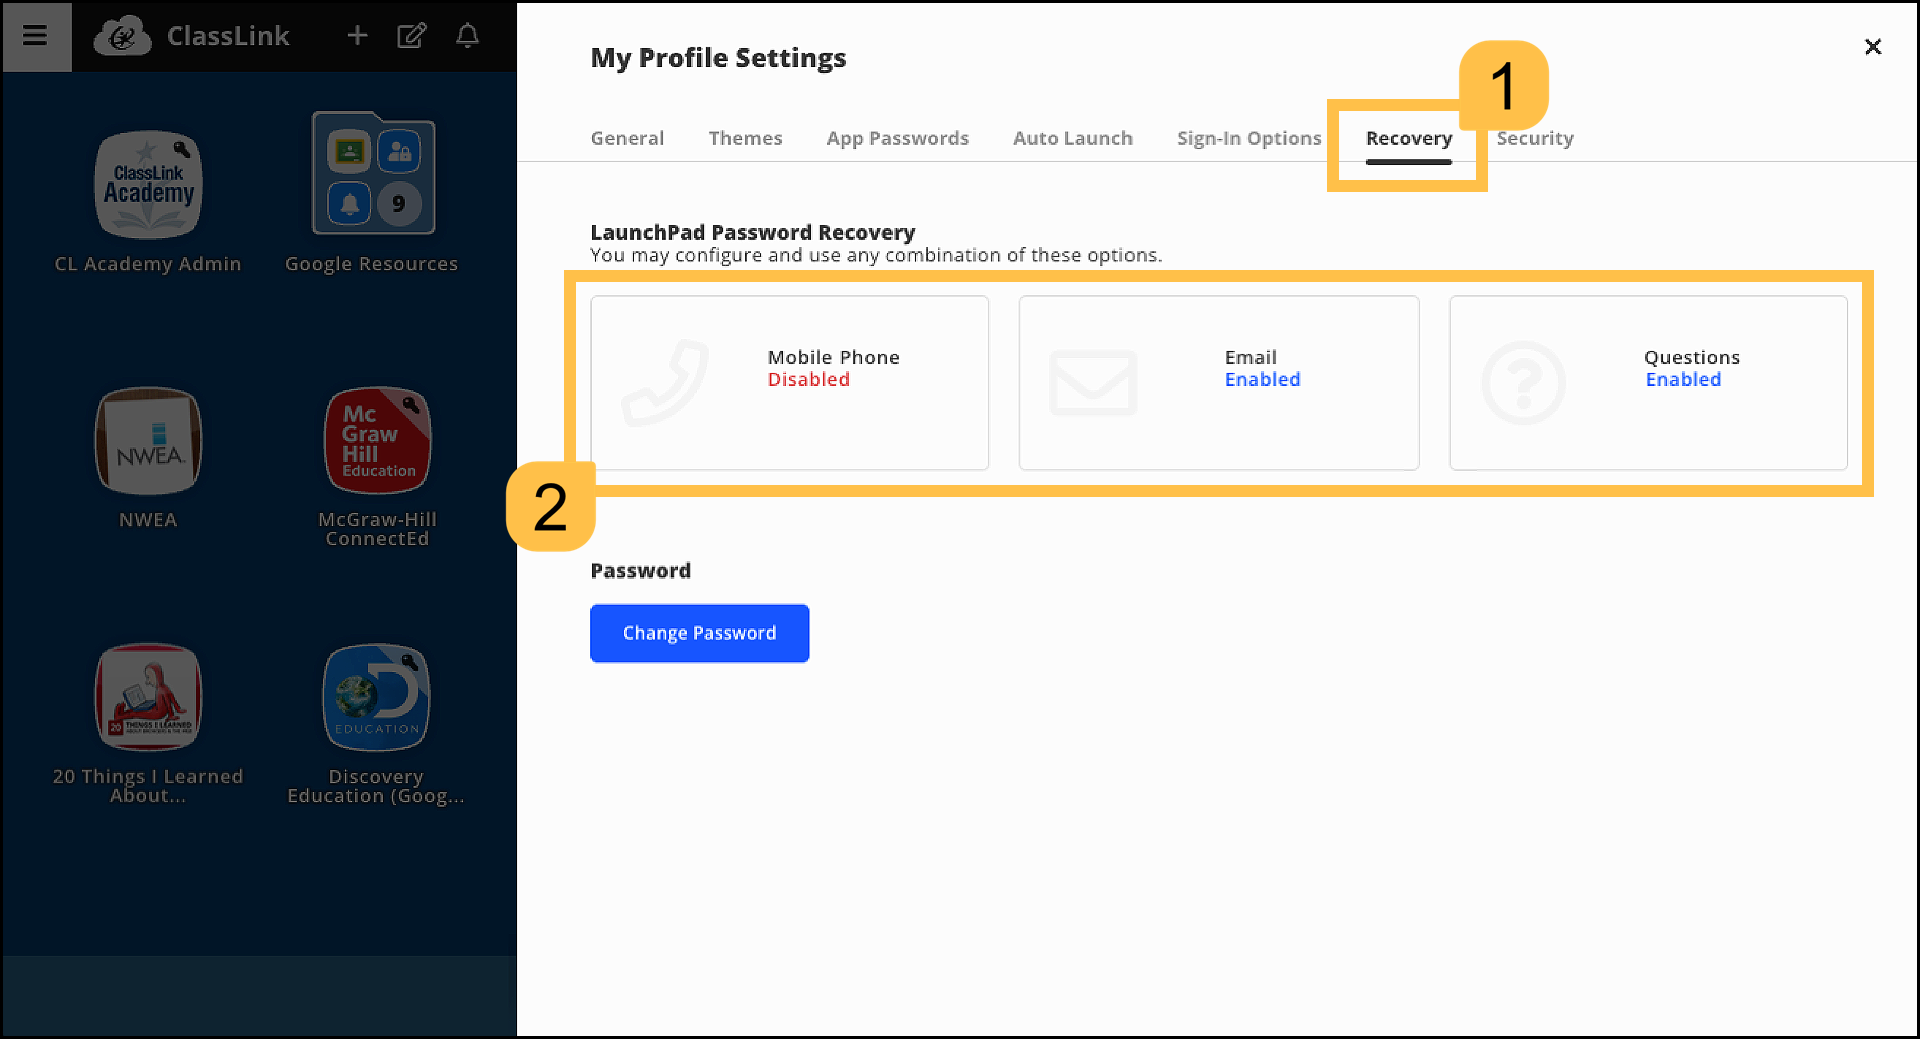Open the Google Resources folder
The height and width of the screenshot is (1039, 1920).
tap(373, 172)
